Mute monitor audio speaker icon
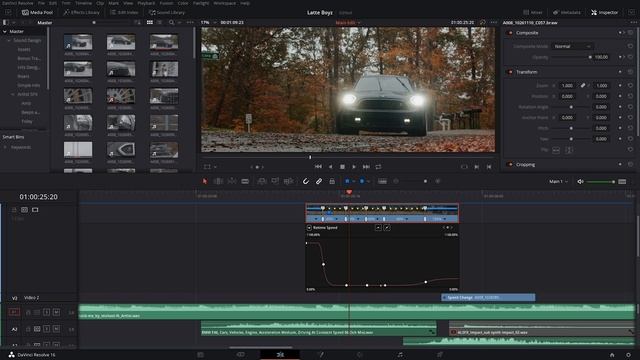This screenshot has width=640, height=360. (580, 181)
